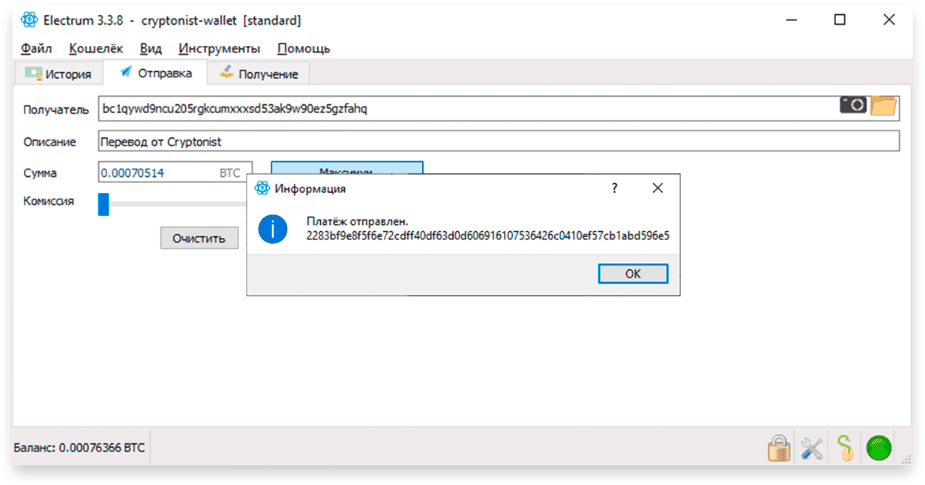The height and width of the screenshot is (485, 925).
Task: Switch to the Получение tab
Action: click(x=258, y=74)
